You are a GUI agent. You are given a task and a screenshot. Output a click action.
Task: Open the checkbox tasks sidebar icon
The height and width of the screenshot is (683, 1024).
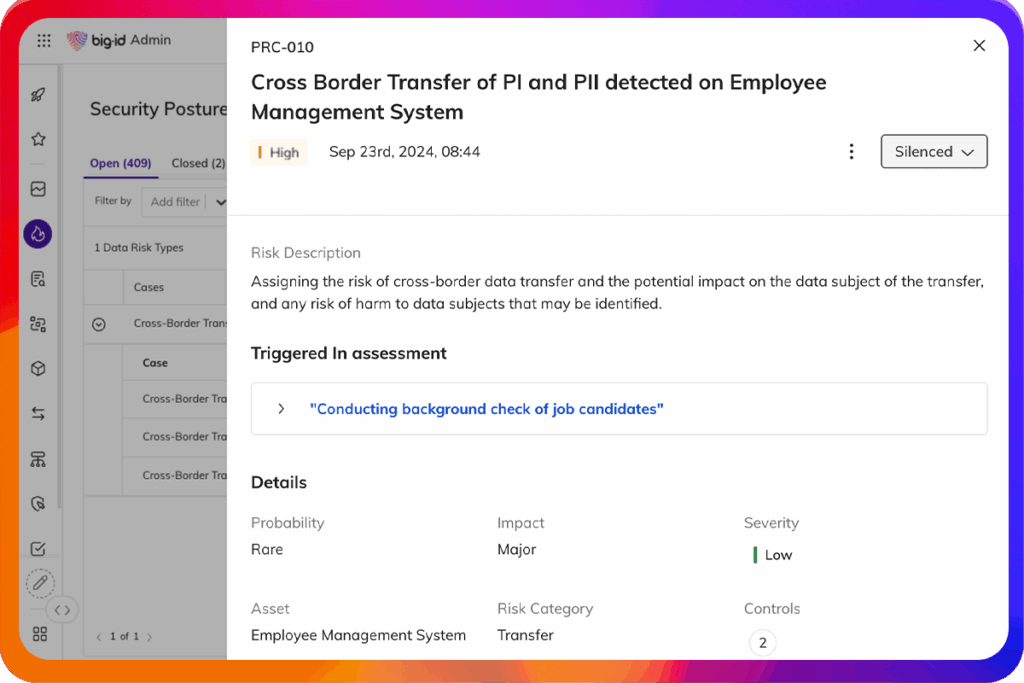38,548
